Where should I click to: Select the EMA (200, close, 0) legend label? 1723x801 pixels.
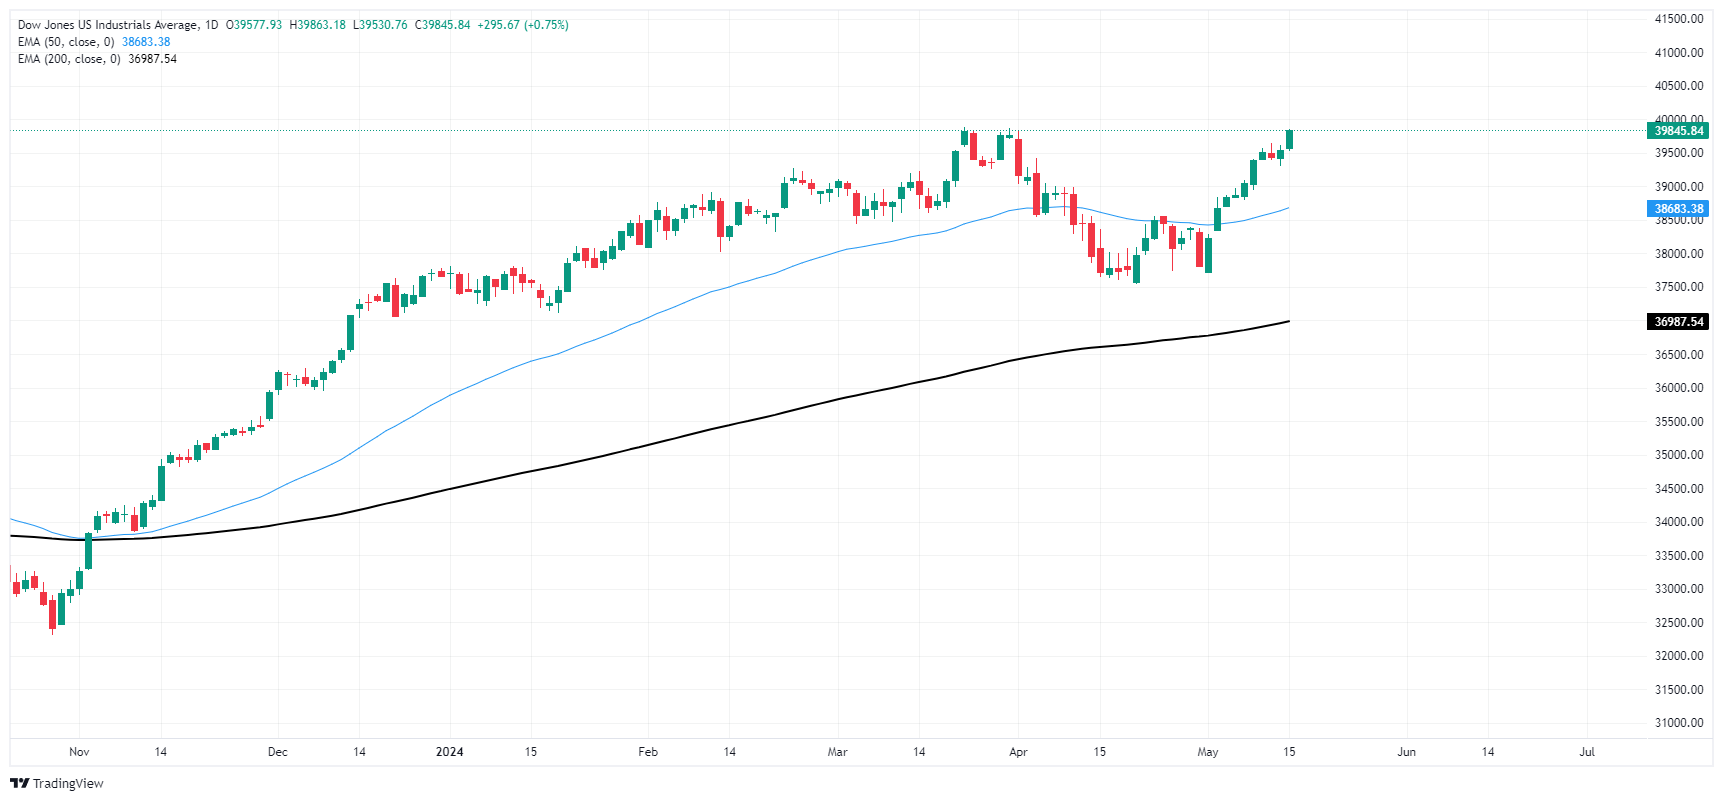coord(69,59)
